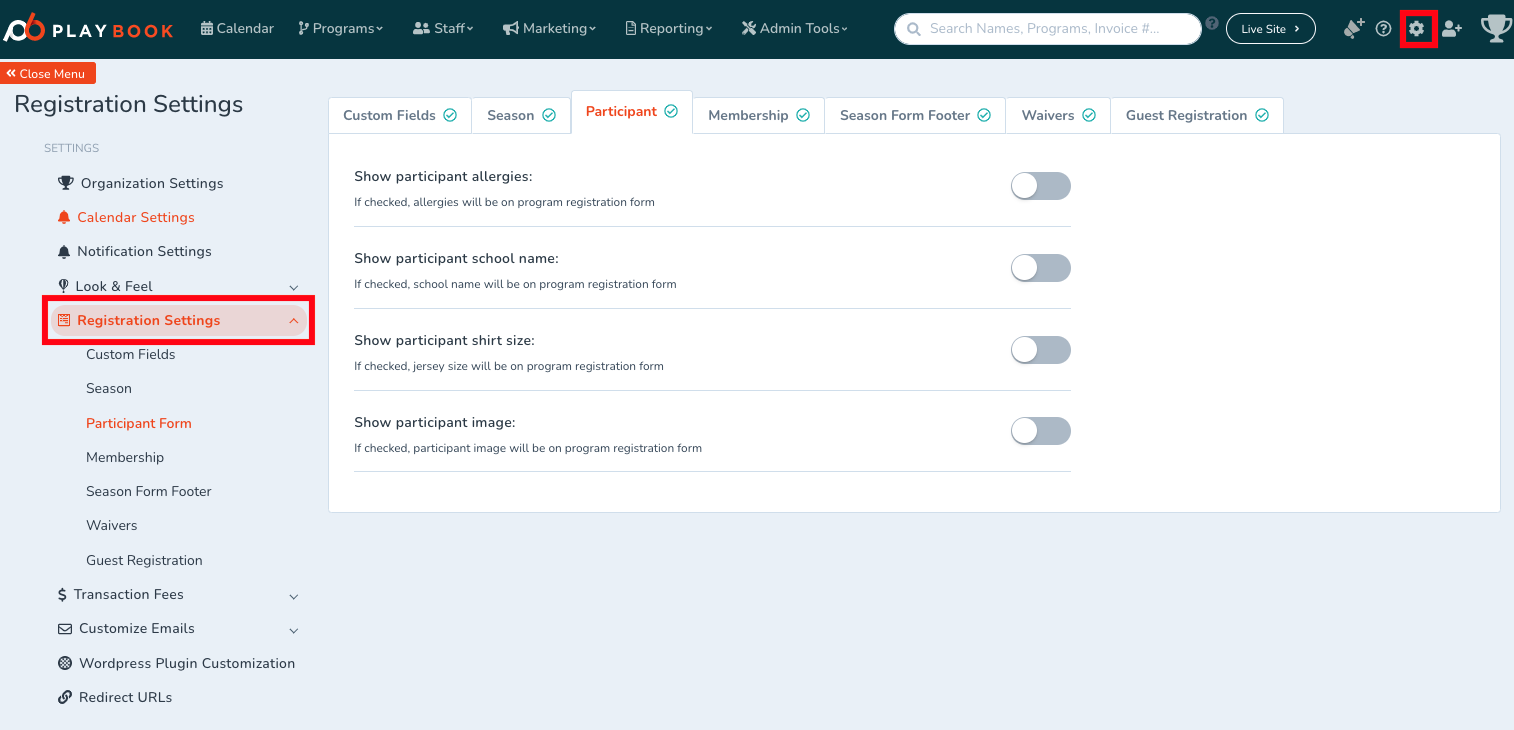Screen dimensions: 1514x730
Task: Click the sparkle announcements icon
Action: (x=1354, y=28)
